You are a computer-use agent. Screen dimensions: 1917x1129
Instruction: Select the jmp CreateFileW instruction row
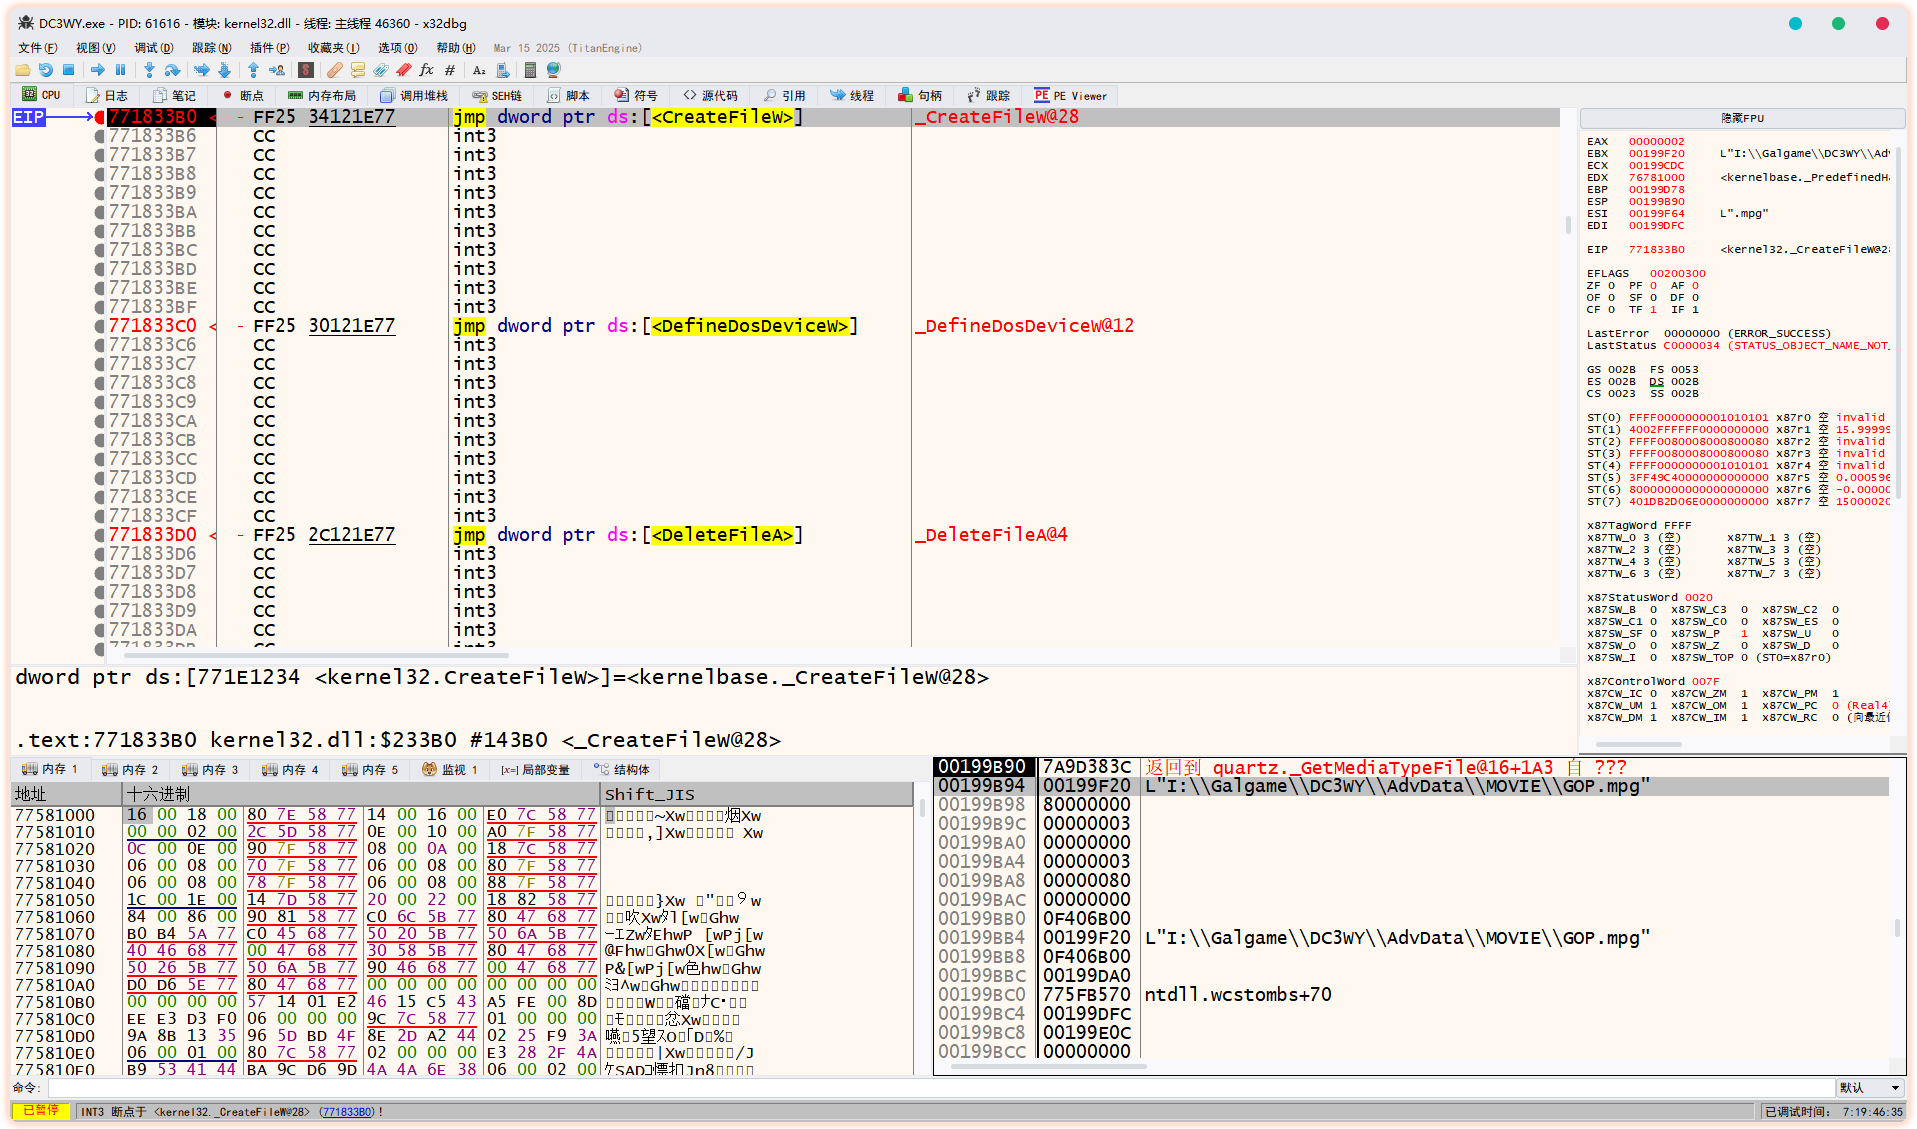pyautogui.click(x=834, y=117)
